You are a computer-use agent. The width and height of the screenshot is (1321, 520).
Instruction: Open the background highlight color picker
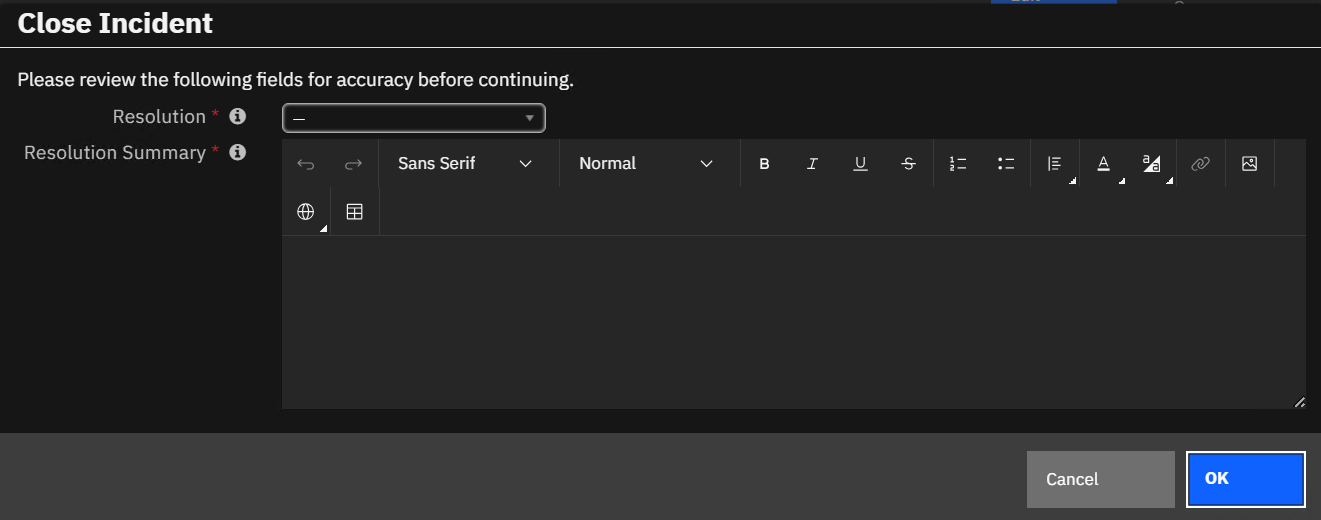click(1152, 164)
